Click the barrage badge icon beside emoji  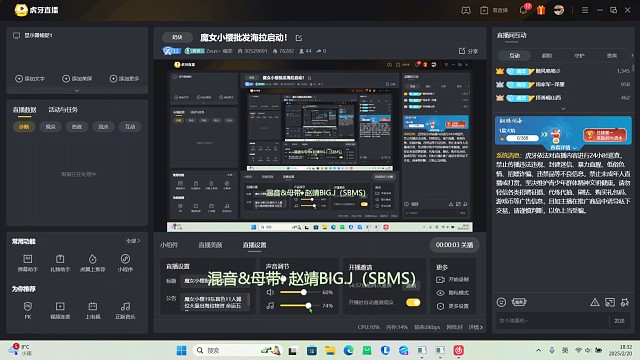(519, 302)
